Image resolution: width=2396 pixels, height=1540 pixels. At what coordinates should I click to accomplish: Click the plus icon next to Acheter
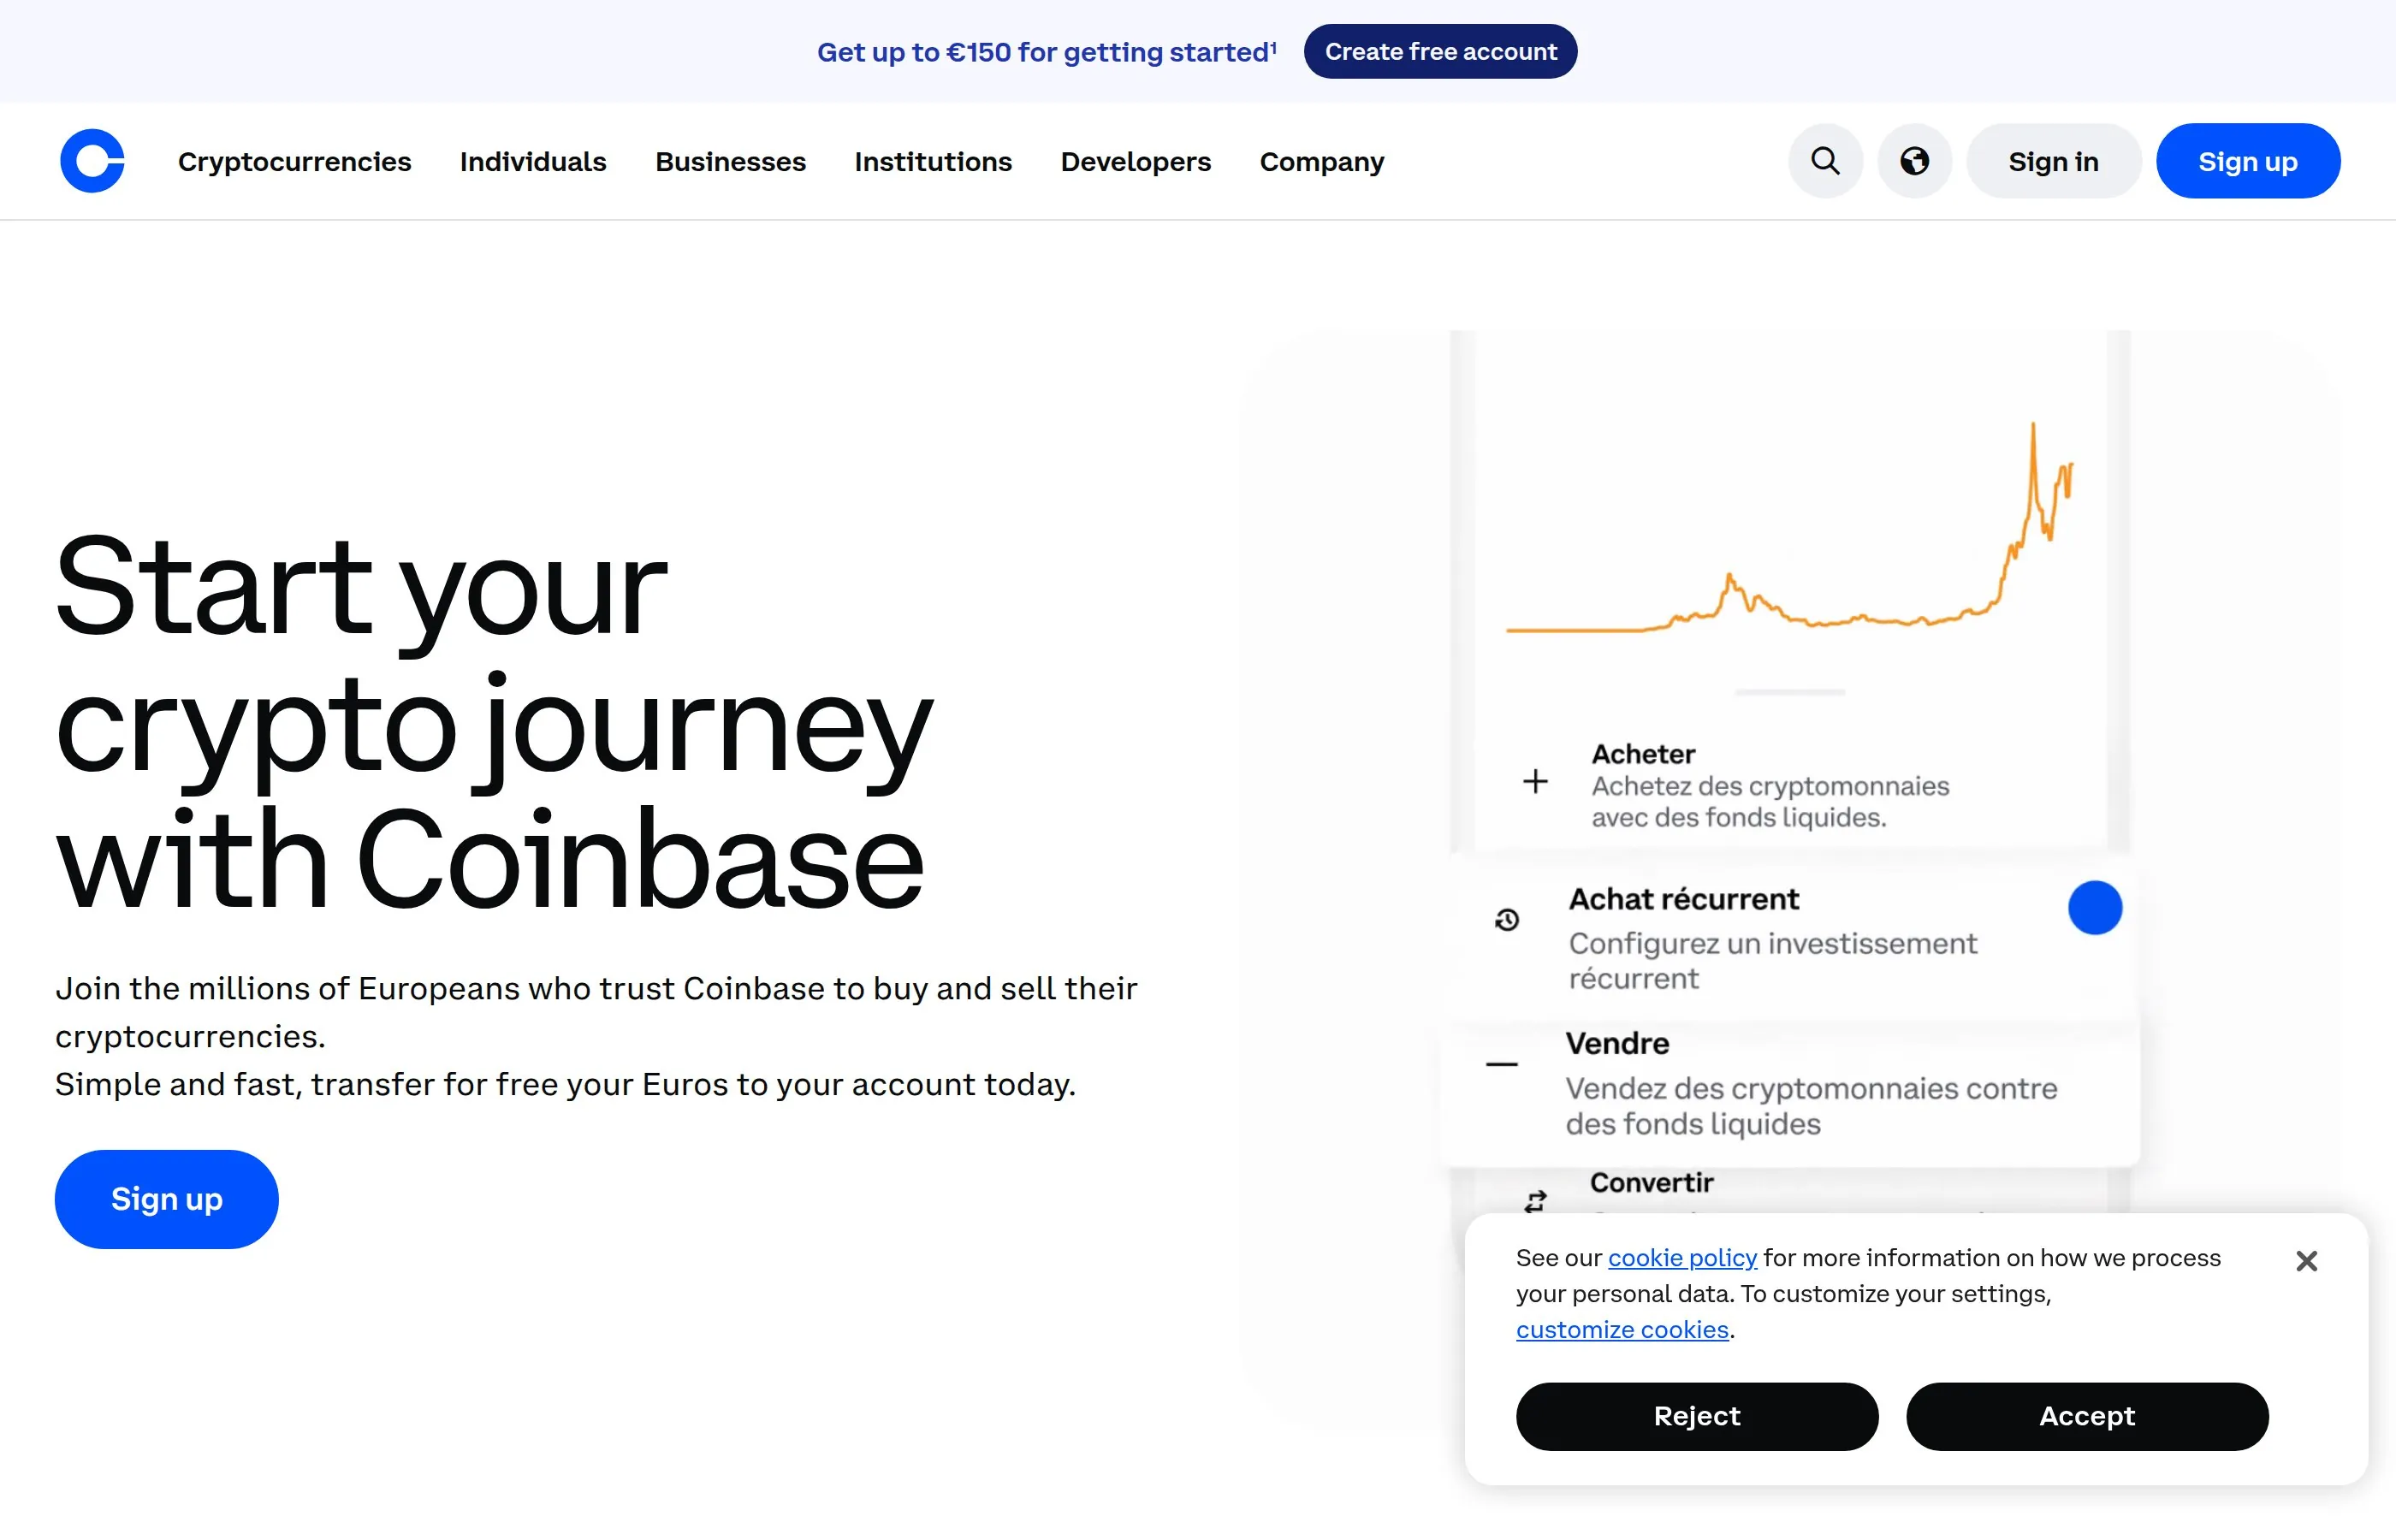coord(1534,781)
